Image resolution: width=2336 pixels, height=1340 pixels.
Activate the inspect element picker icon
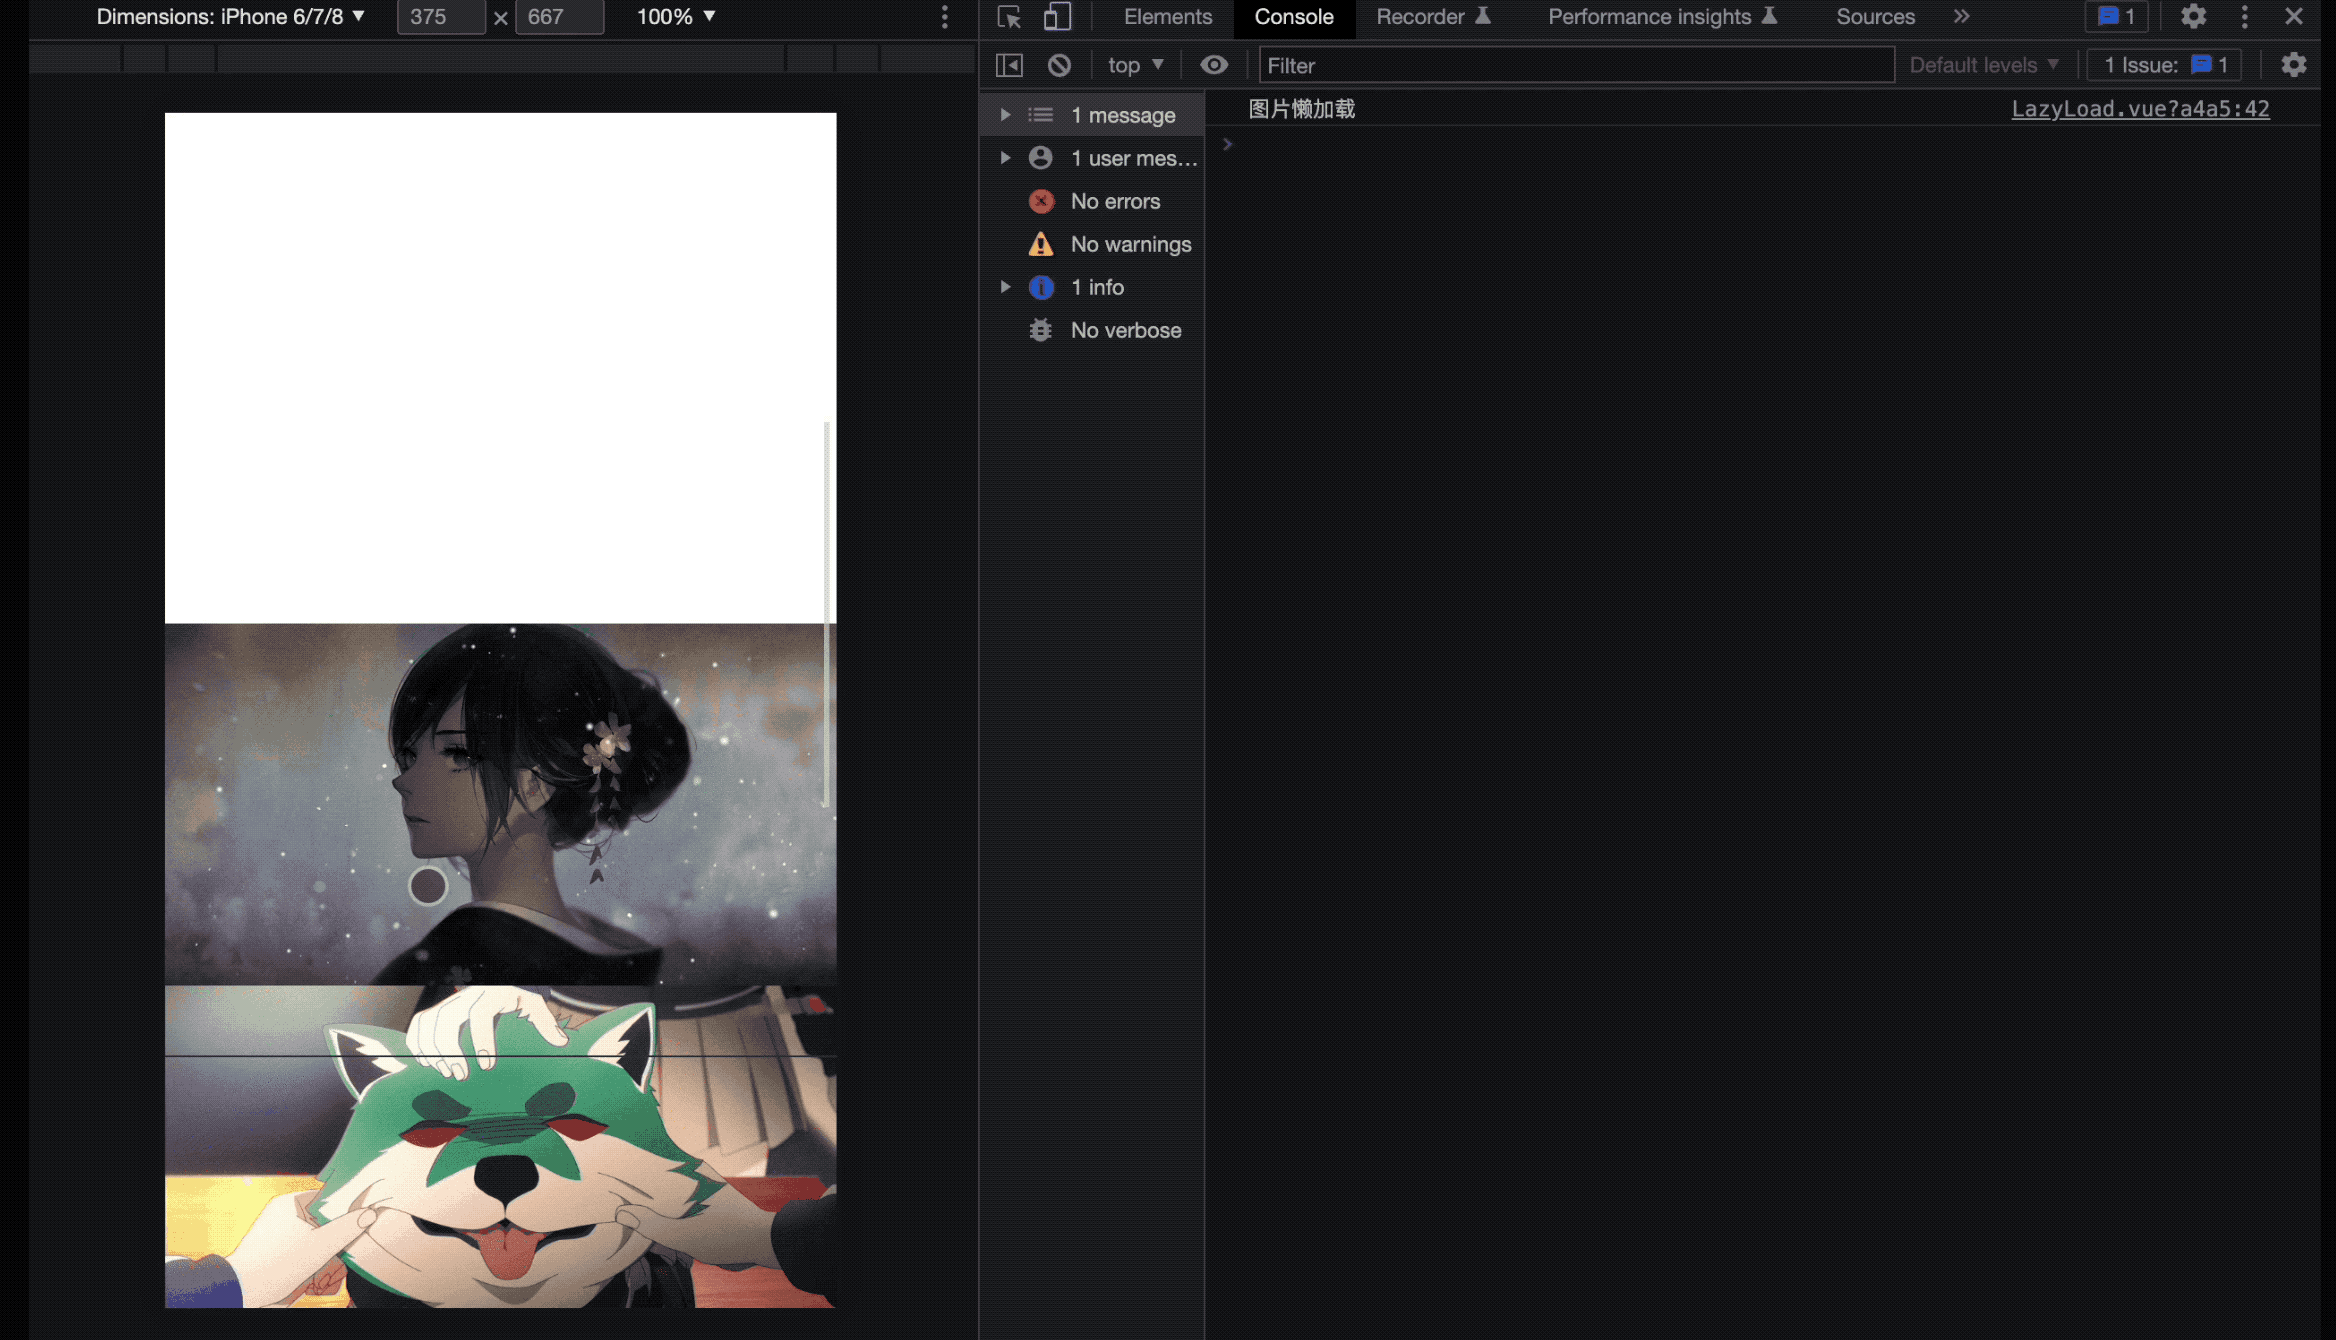[x=1009, y=17]
